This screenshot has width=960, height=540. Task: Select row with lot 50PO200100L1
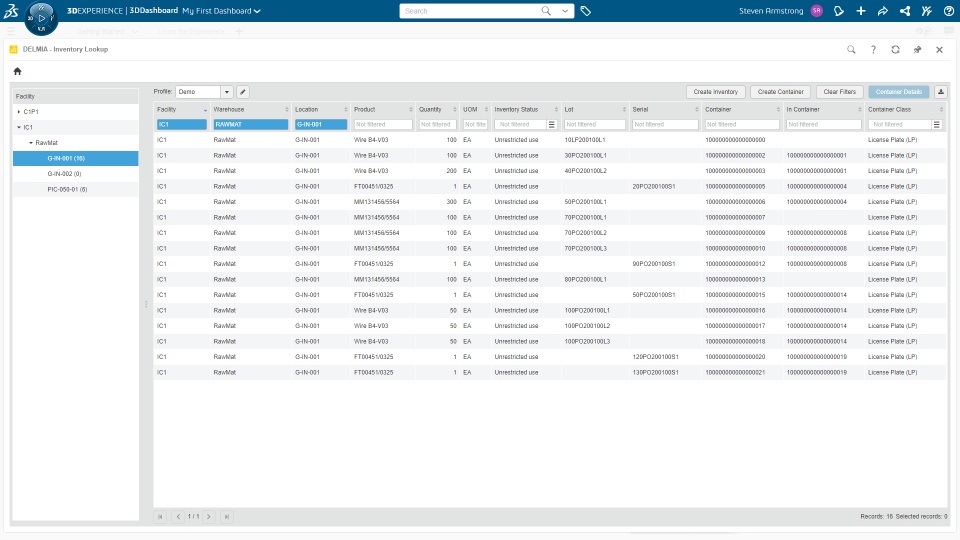pos(550,202)
